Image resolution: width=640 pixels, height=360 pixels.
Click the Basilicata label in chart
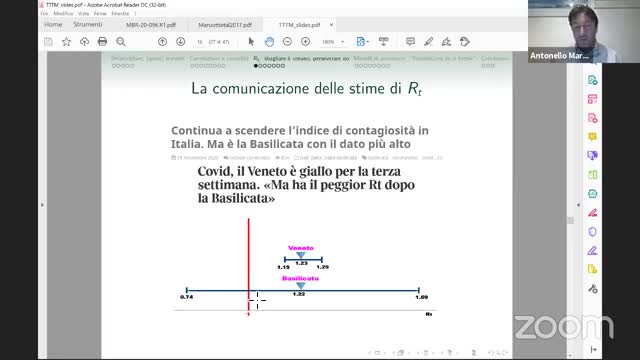point(300,278)
